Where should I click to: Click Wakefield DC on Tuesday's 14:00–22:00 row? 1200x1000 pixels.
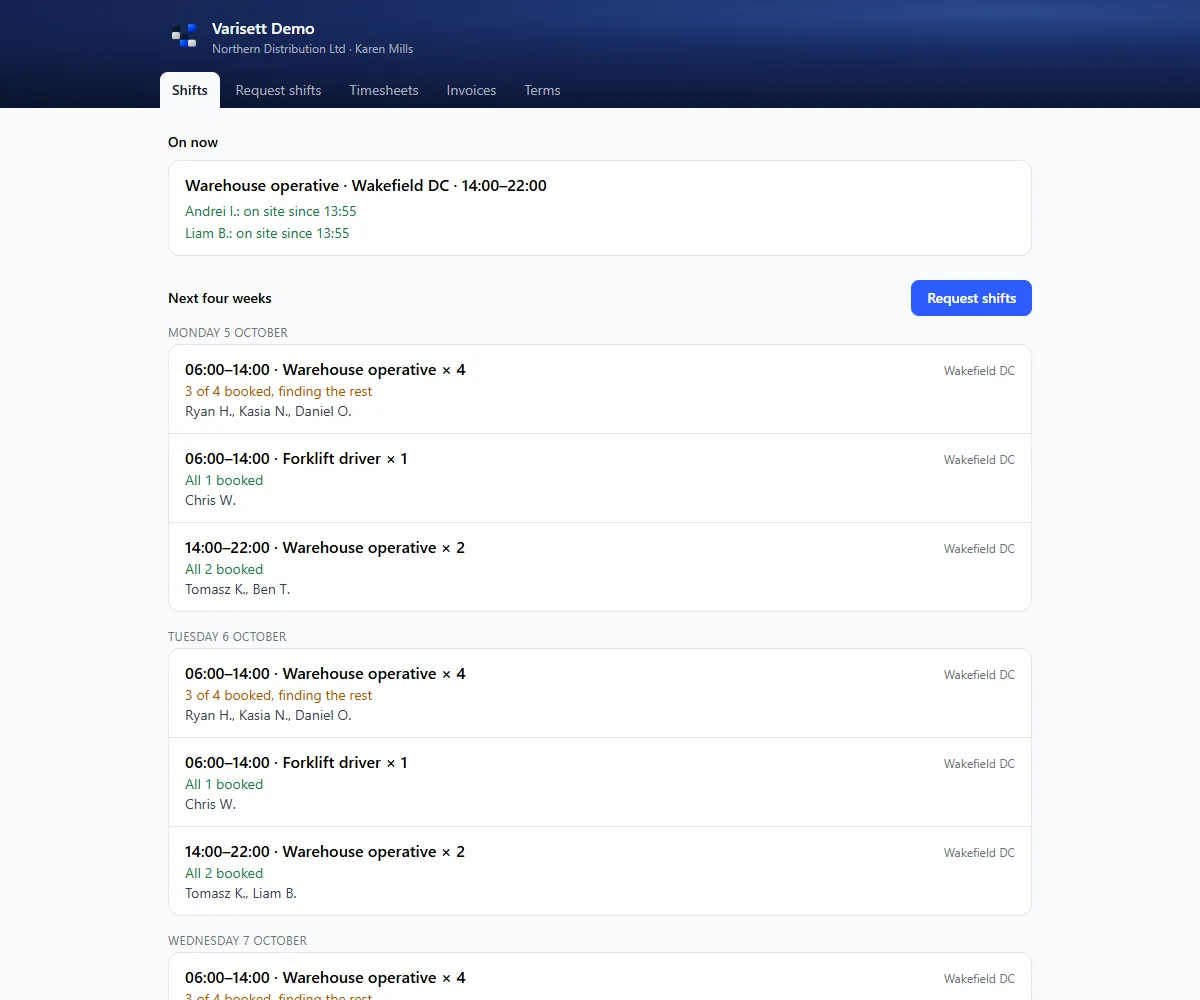[x=979, y=853]
